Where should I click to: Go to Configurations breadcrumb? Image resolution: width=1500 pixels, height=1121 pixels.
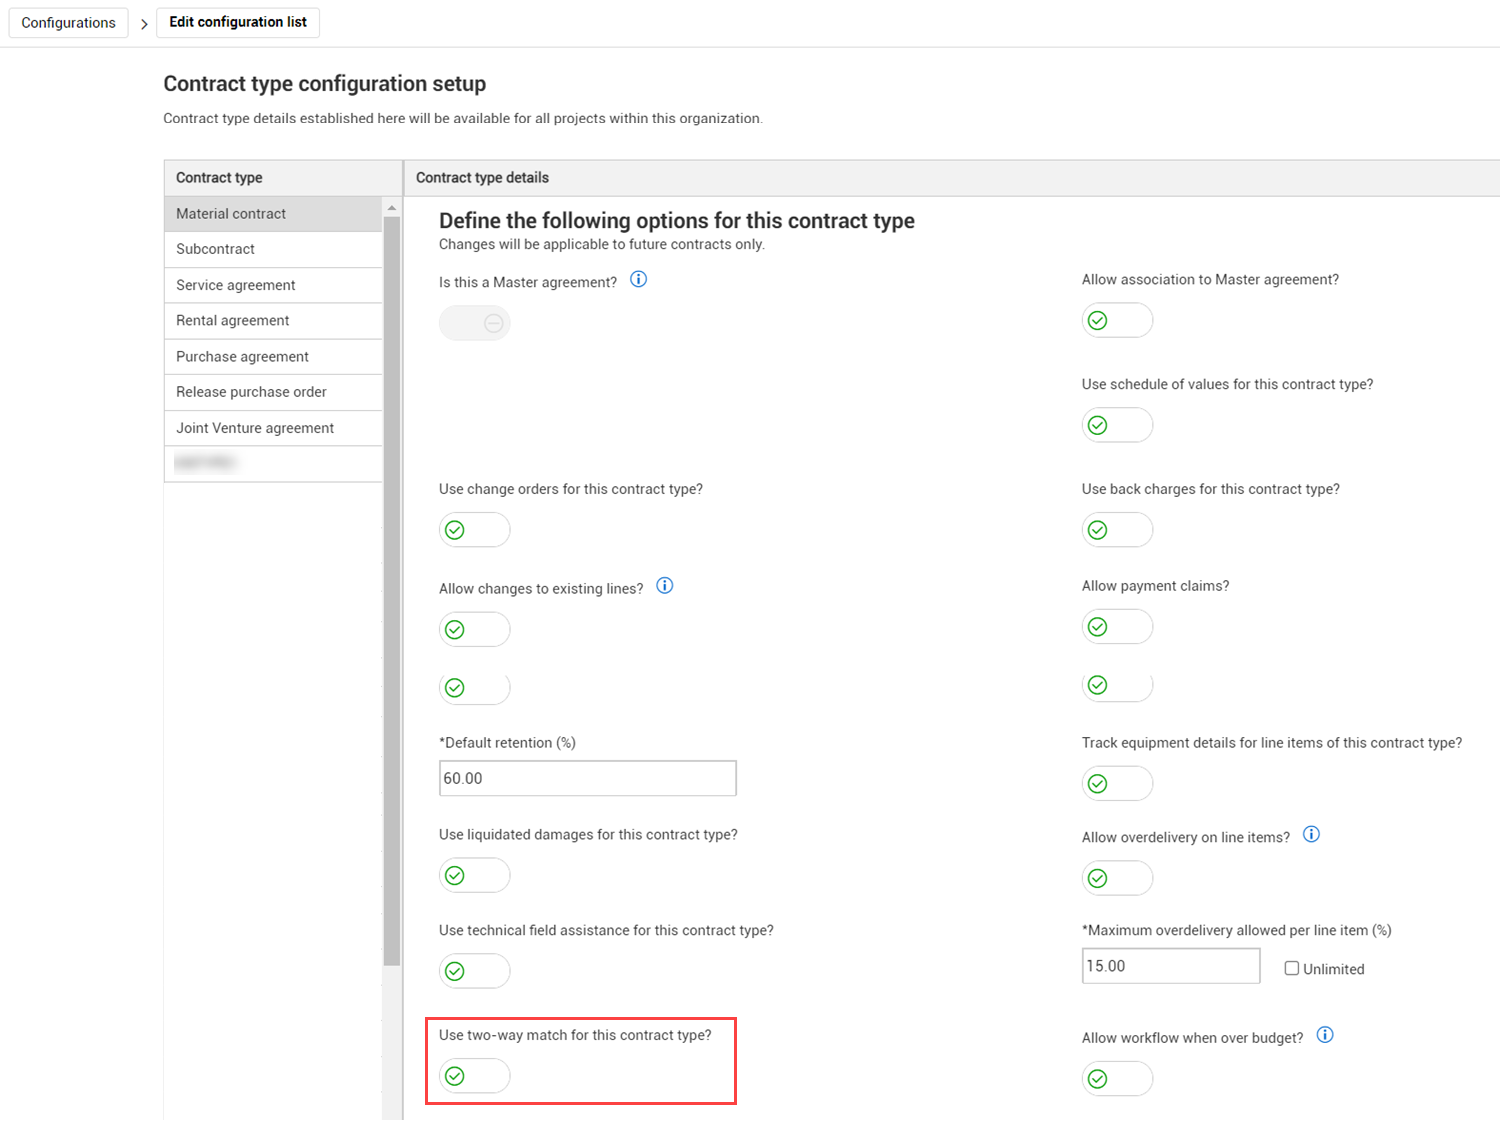pos(68,23)
